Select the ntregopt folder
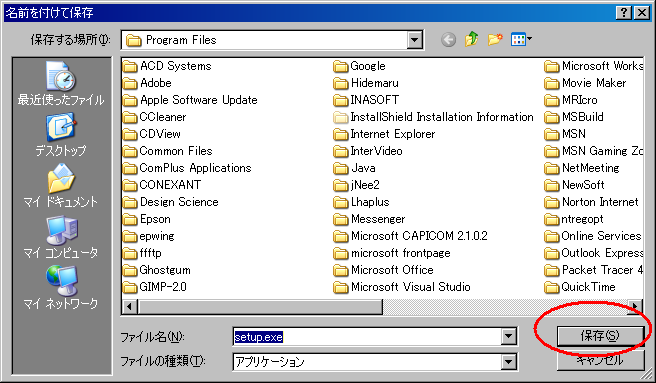The image size is (656, 383). (574, 219)
